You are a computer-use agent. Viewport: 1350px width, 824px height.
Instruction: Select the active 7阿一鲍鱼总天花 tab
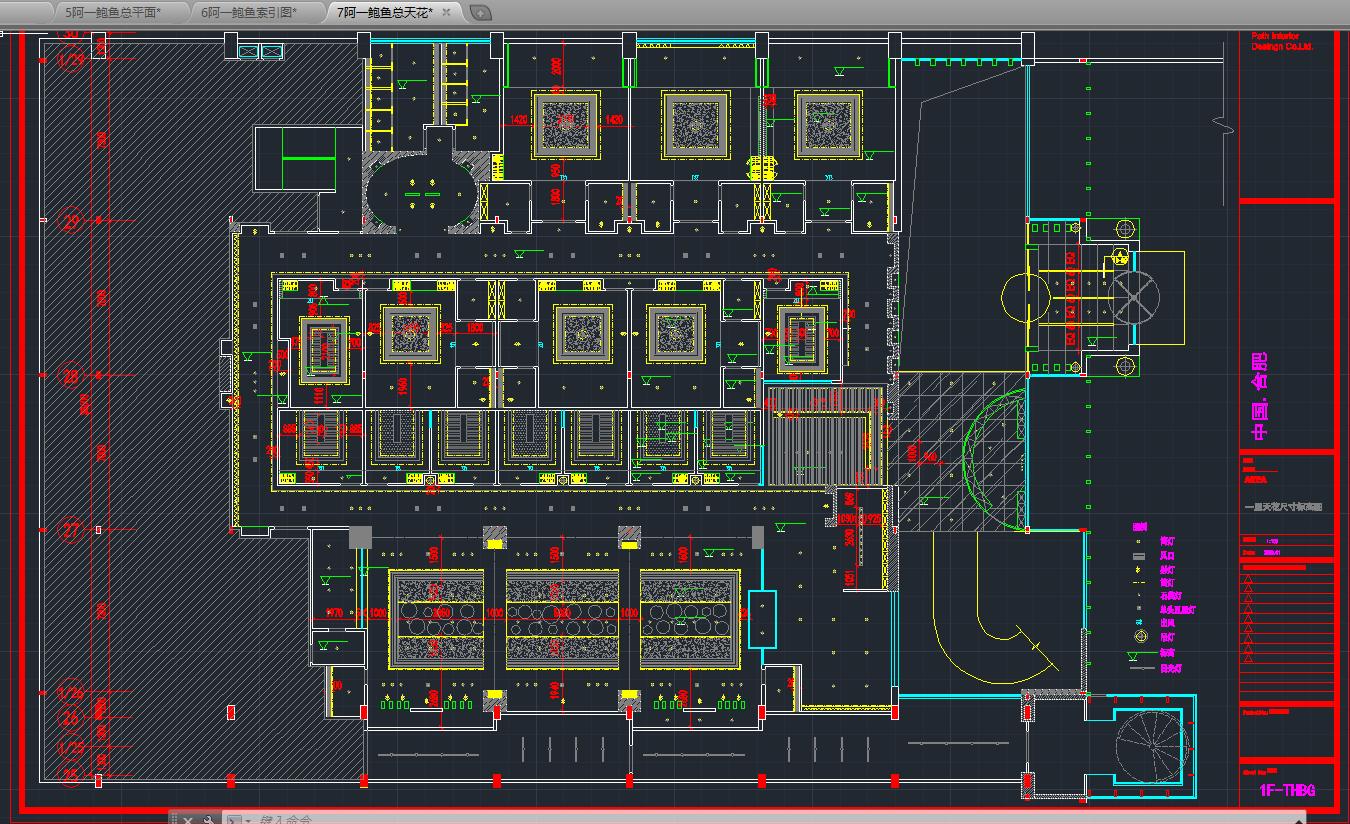[385, 13]
